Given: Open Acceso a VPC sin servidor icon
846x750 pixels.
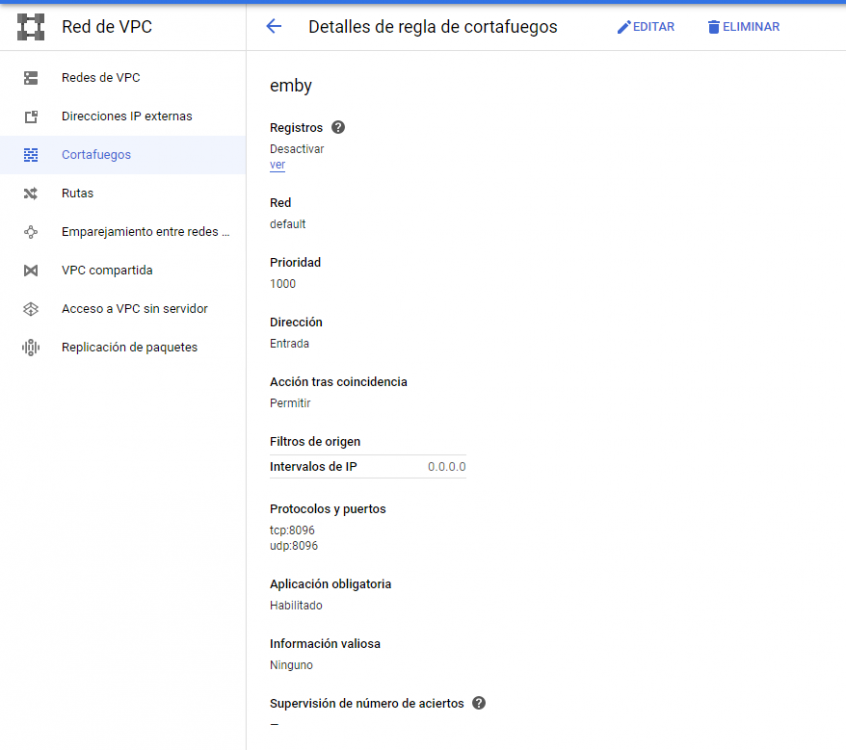Looking at the screenshot, I should click(33, 309).
